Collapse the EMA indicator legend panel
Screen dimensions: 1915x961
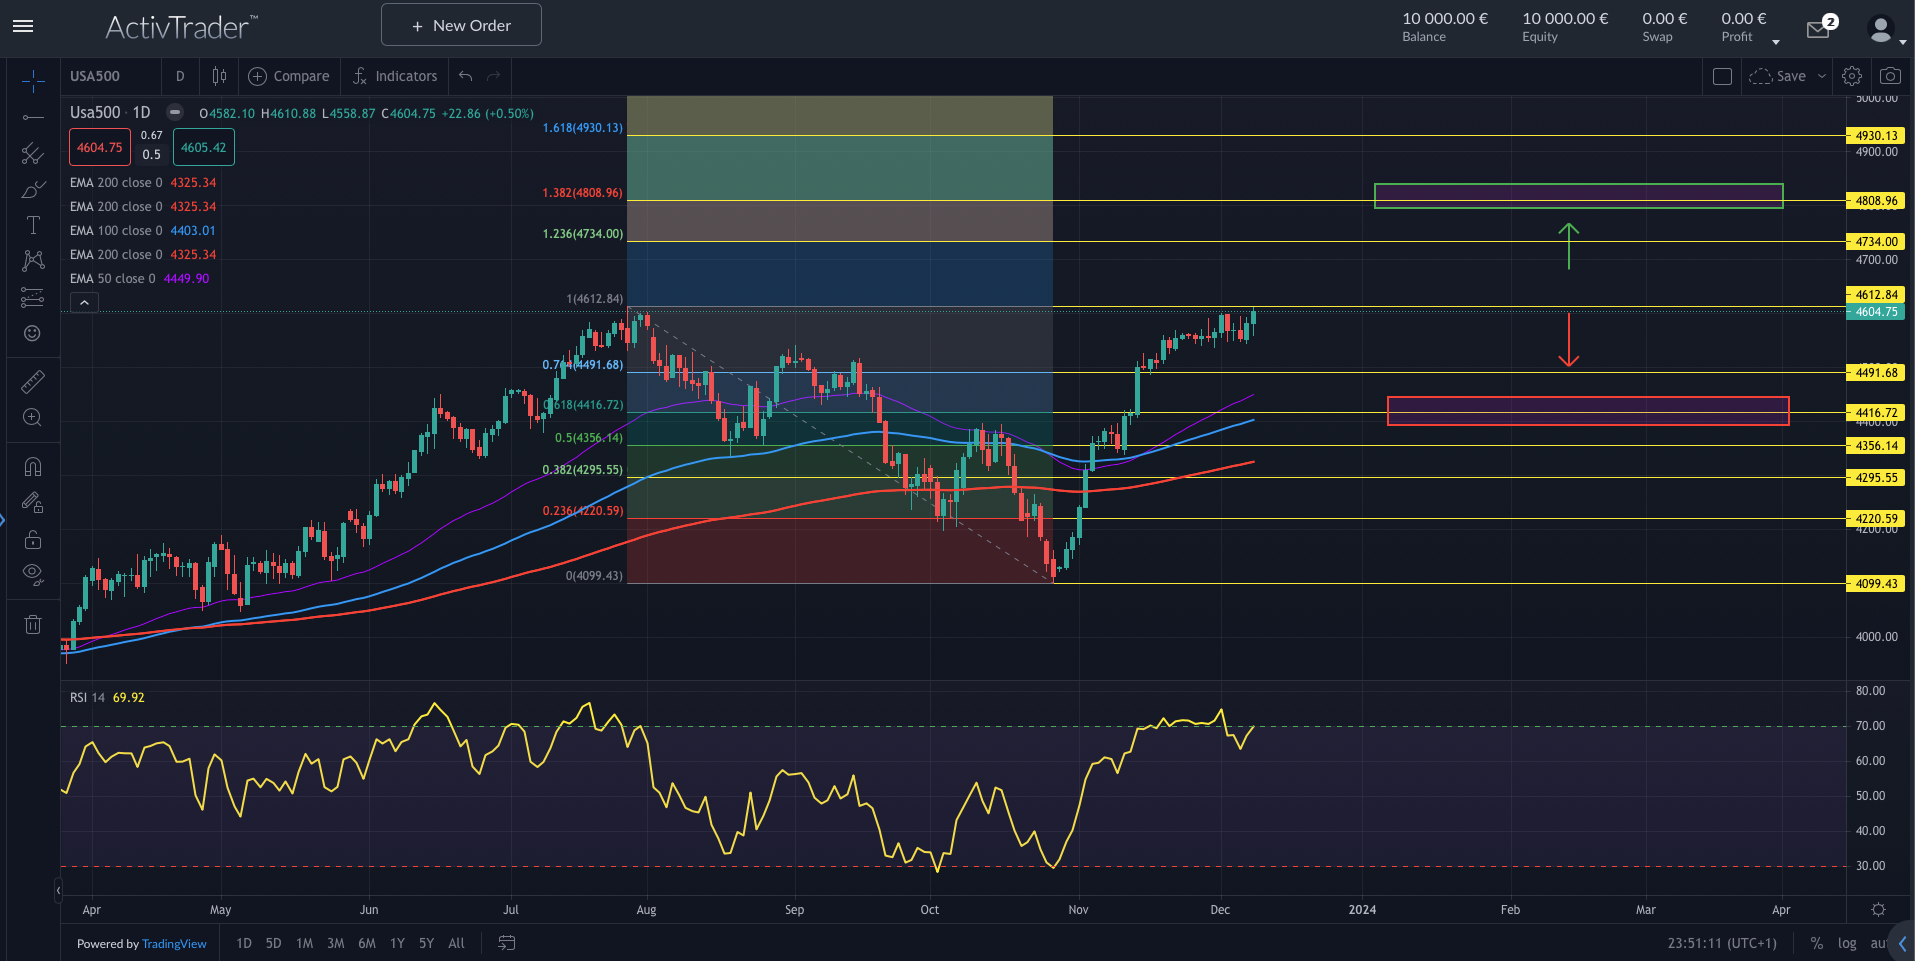point(83,302)
